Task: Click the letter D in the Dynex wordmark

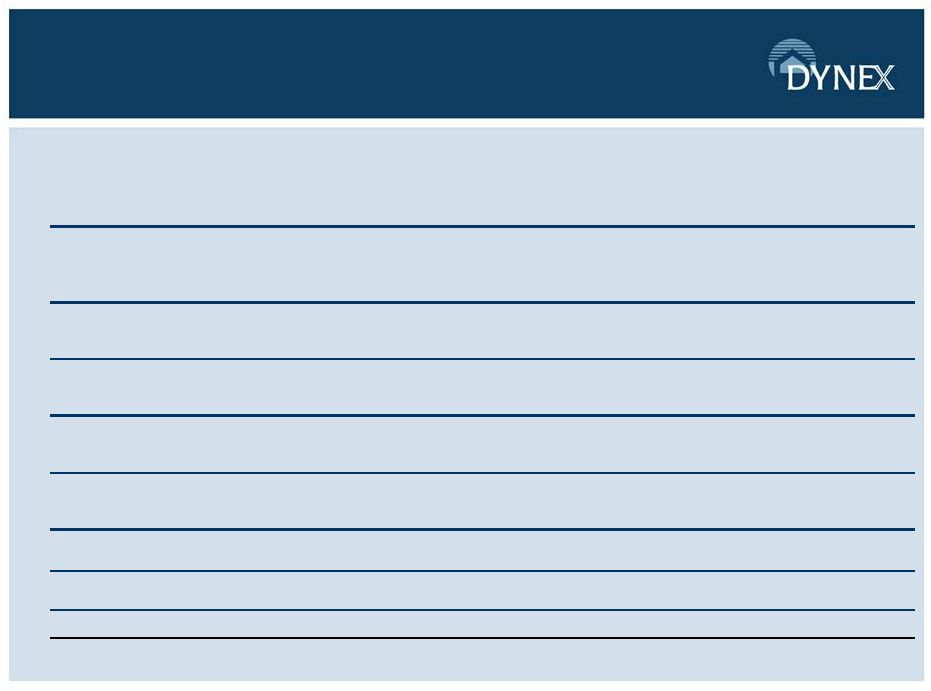Action: 797,78
